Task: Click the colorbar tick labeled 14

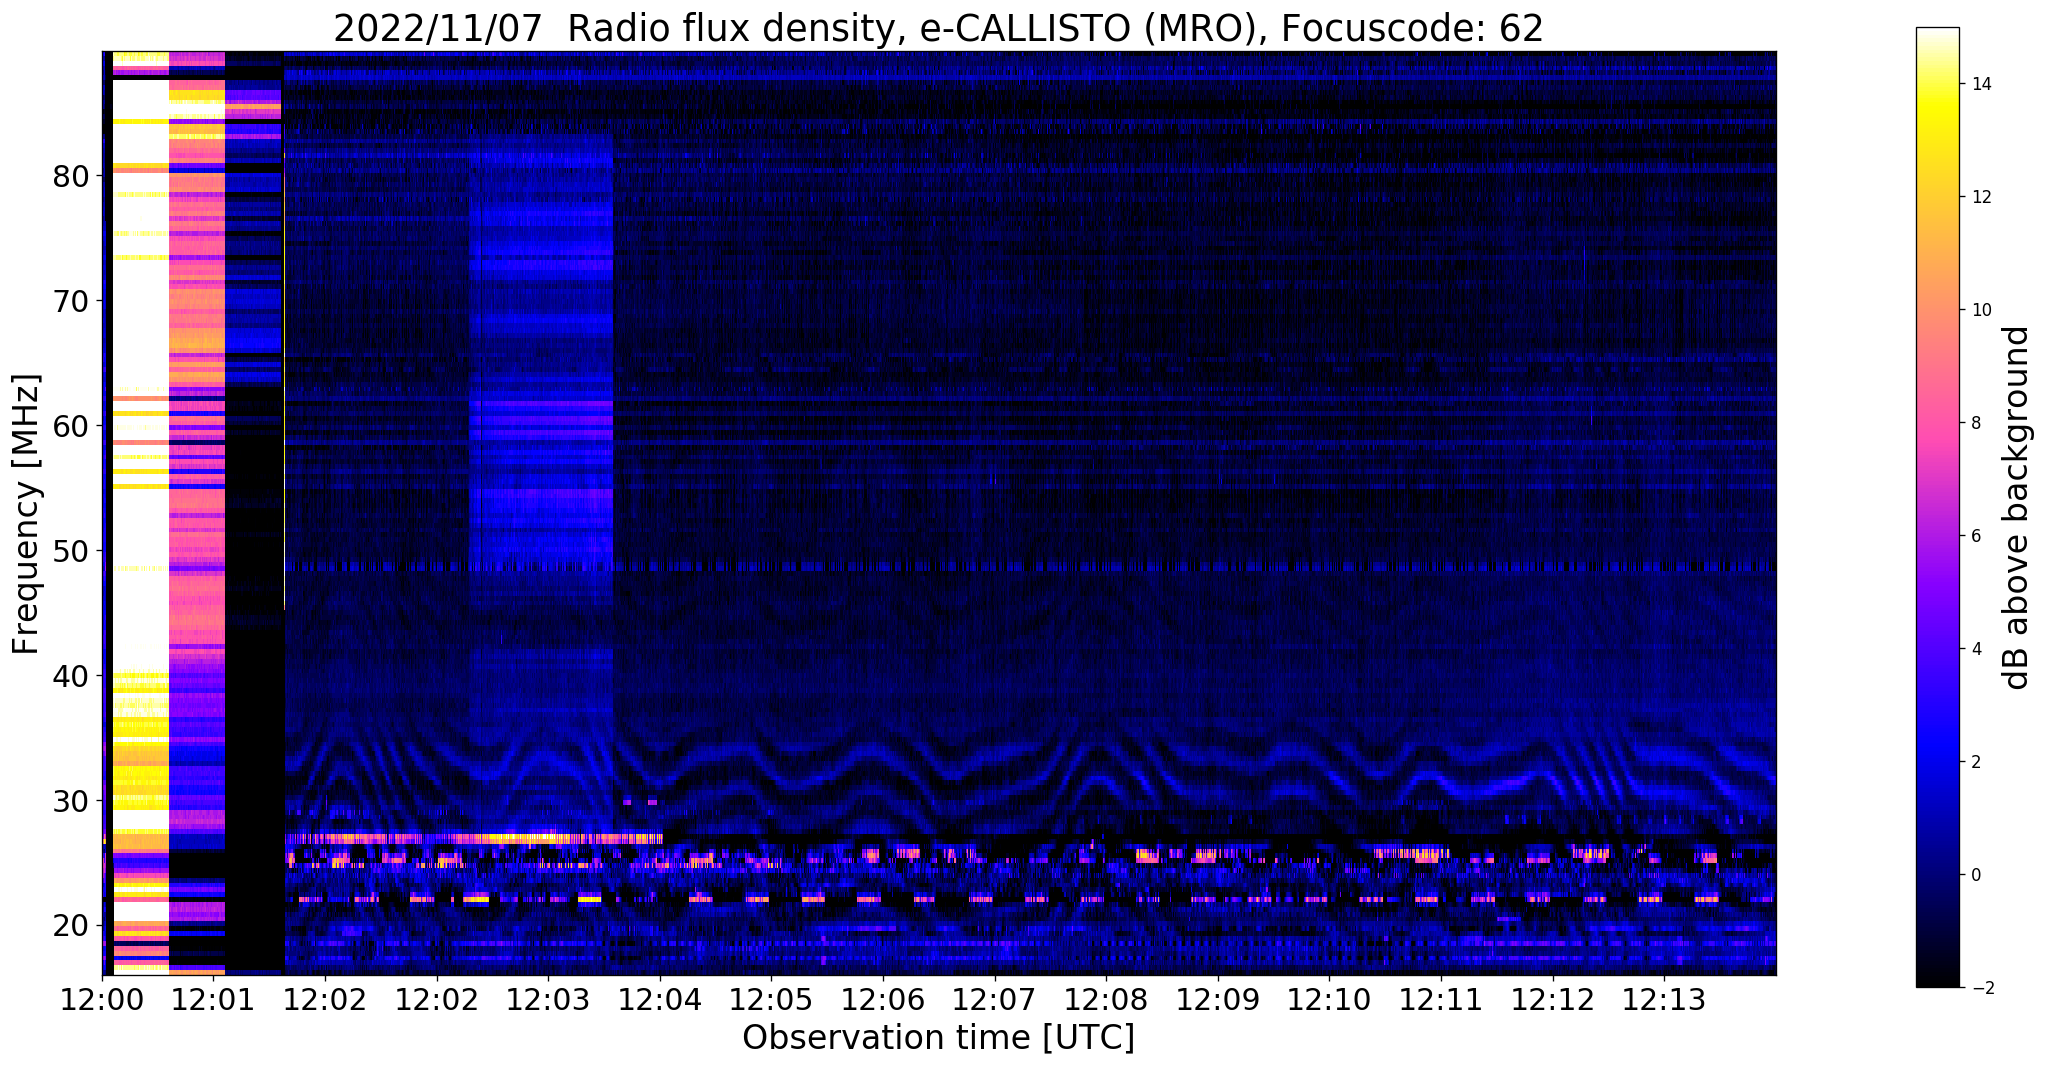Action: [1980, 85]
